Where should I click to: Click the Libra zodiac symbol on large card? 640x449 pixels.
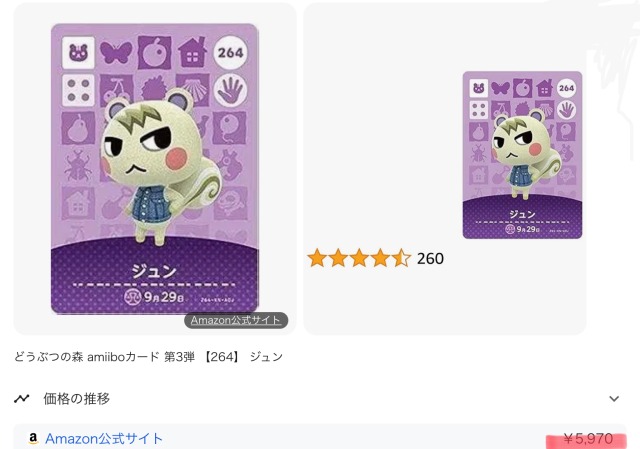tap(132, 297)
